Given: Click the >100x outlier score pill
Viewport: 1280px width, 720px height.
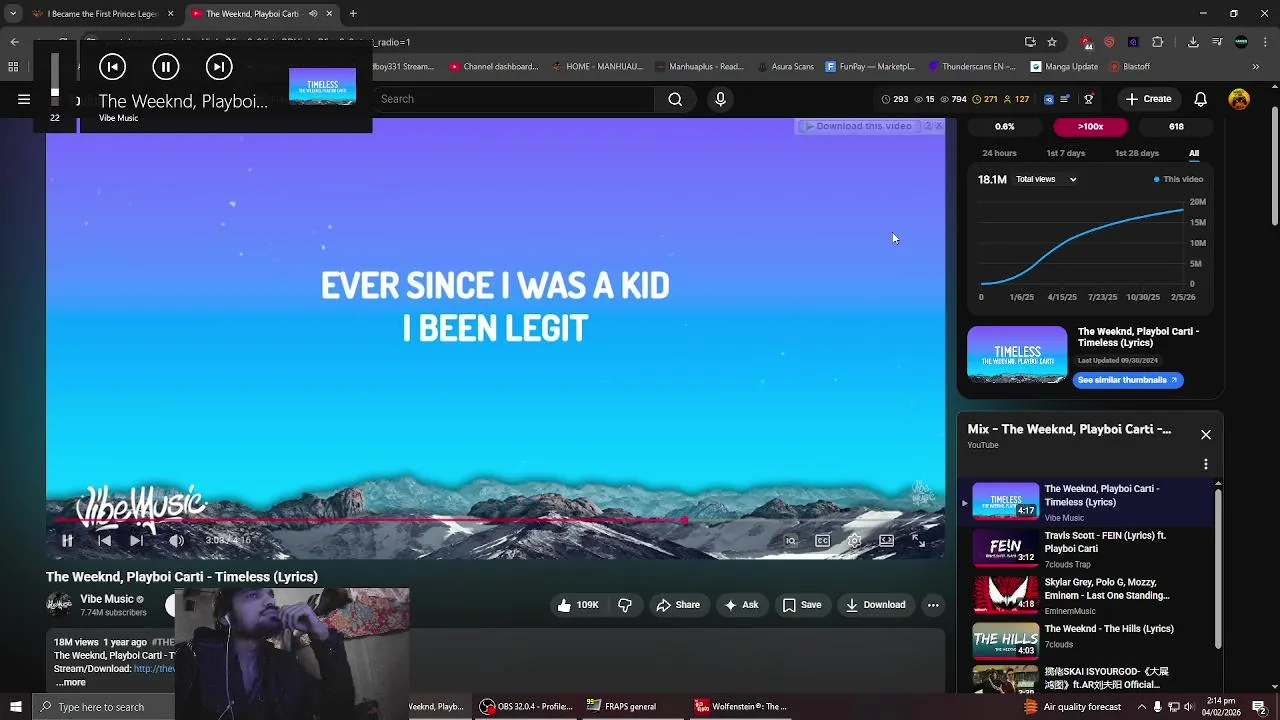Looking at the screenshot, I should (x=1090, y=127).
